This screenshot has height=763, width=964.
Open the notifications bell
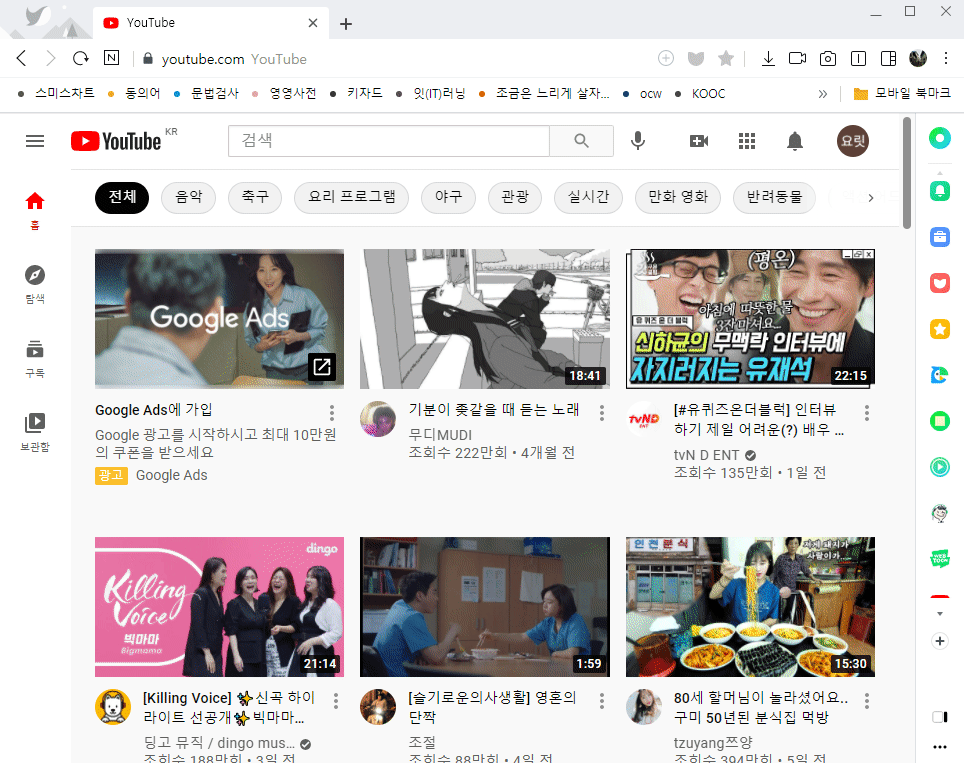[x=795, y=141]
